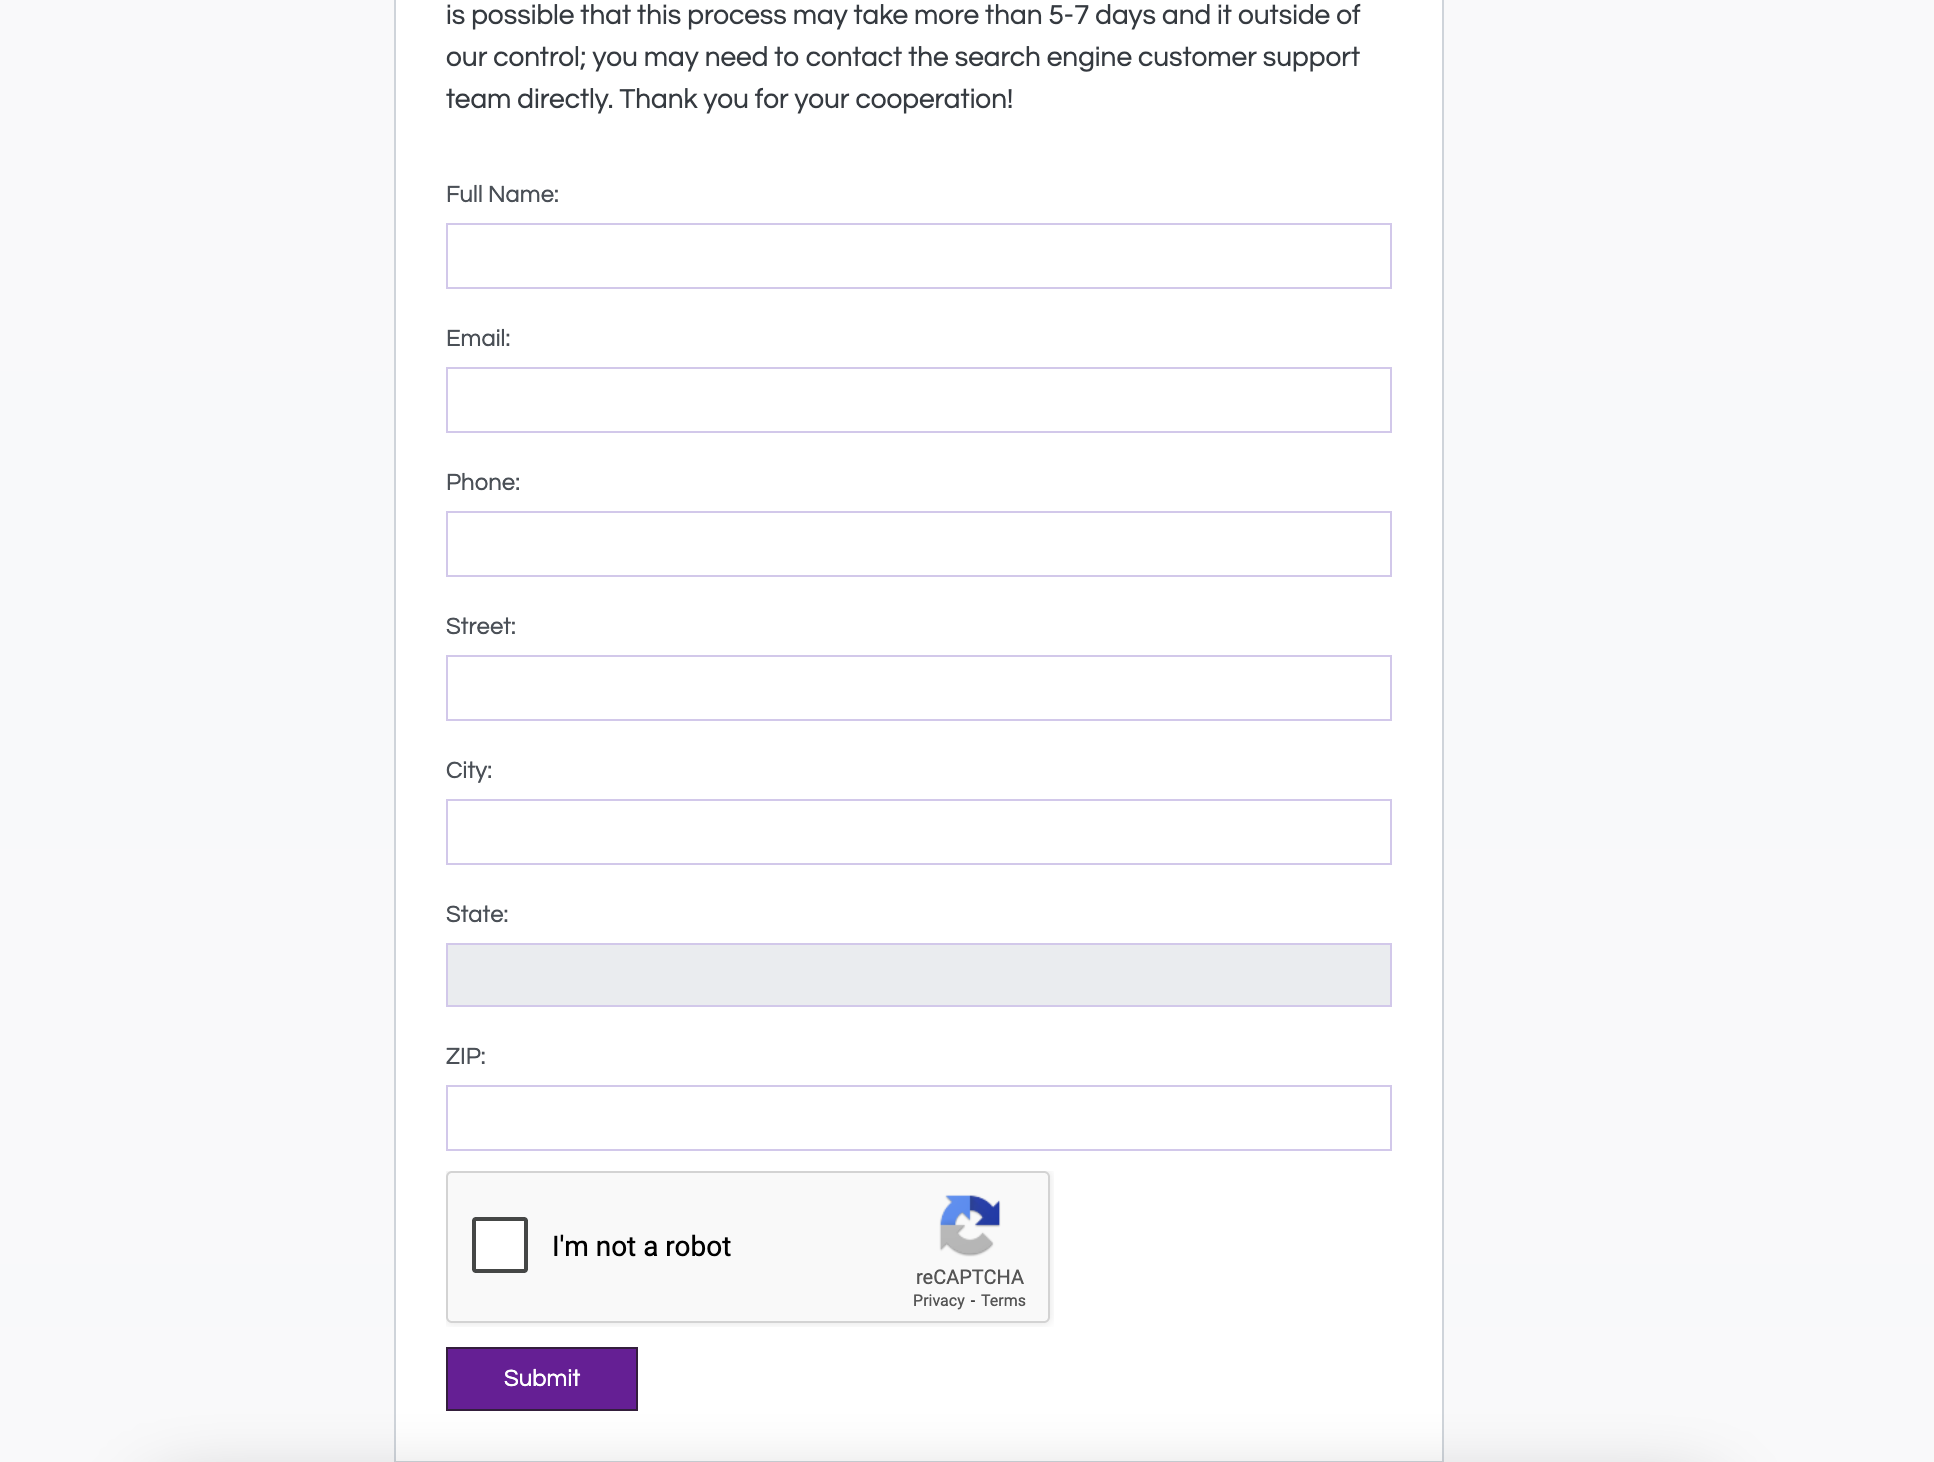Check the "I'm not a robot" checkbox
Screen dimensions: 1934x1462
(x=500, y=1245)
